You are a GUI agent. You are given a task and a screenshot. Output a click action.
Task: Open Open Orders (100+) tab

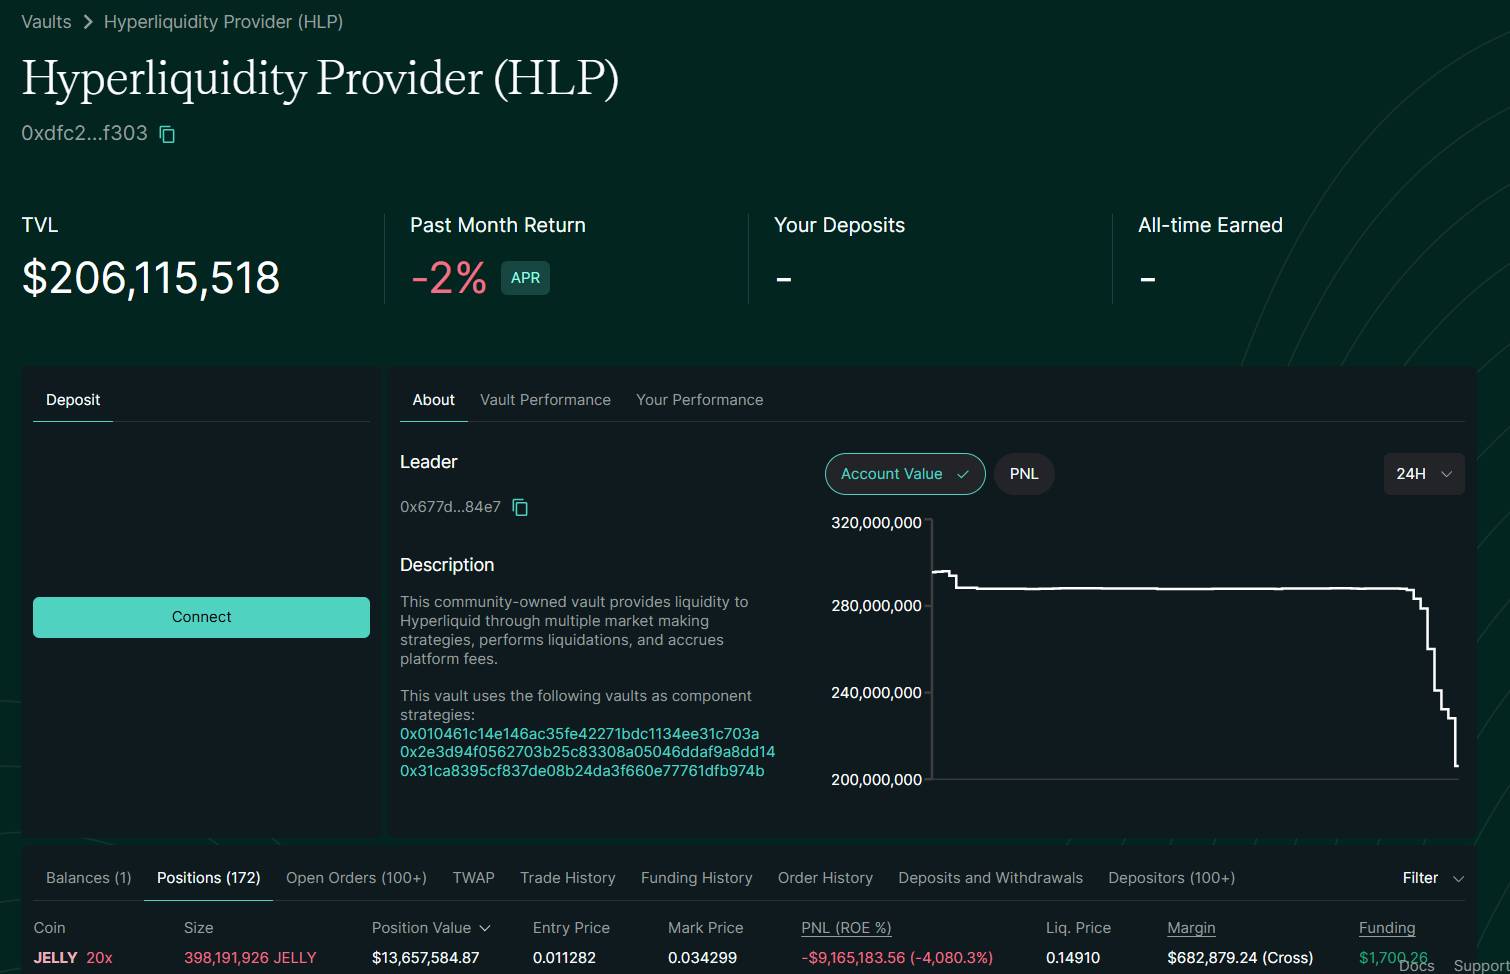(x=356, y=878)
